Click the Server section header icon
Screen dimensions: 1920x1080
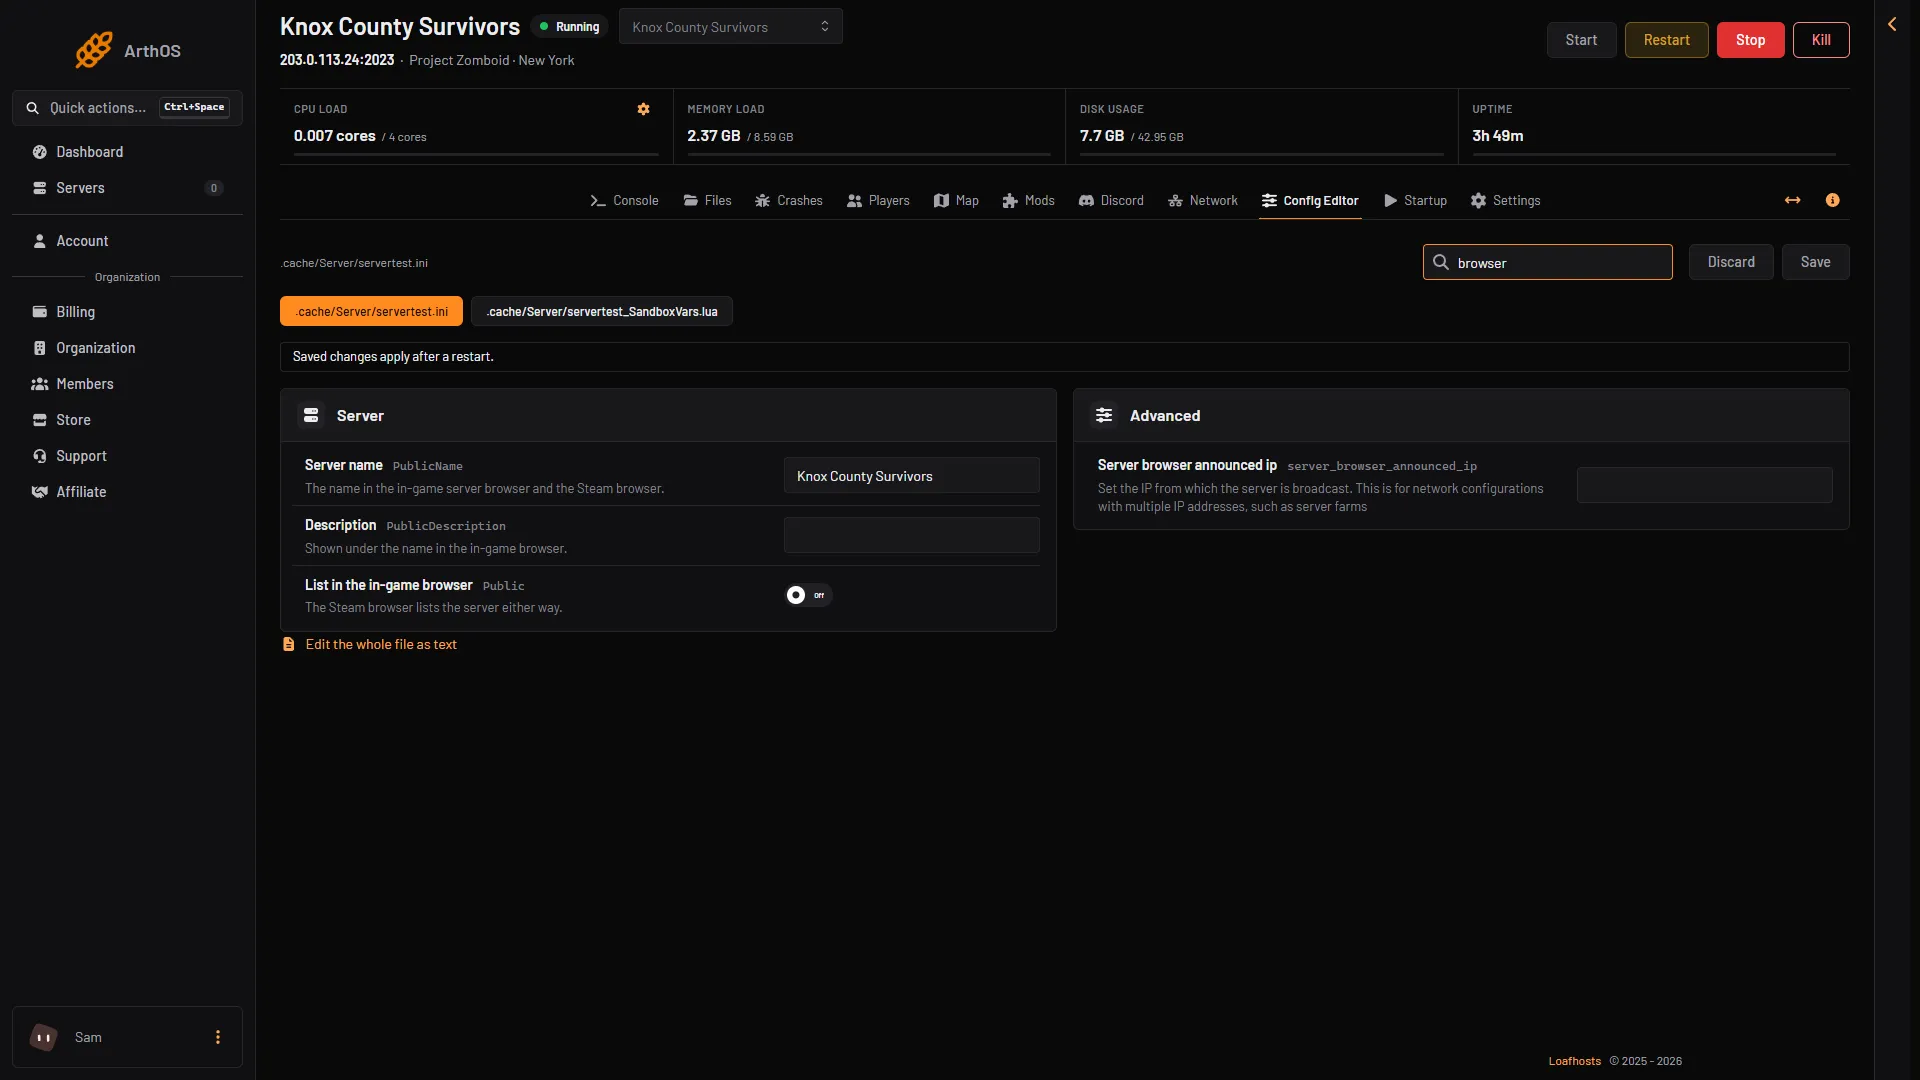click(311, 415)
